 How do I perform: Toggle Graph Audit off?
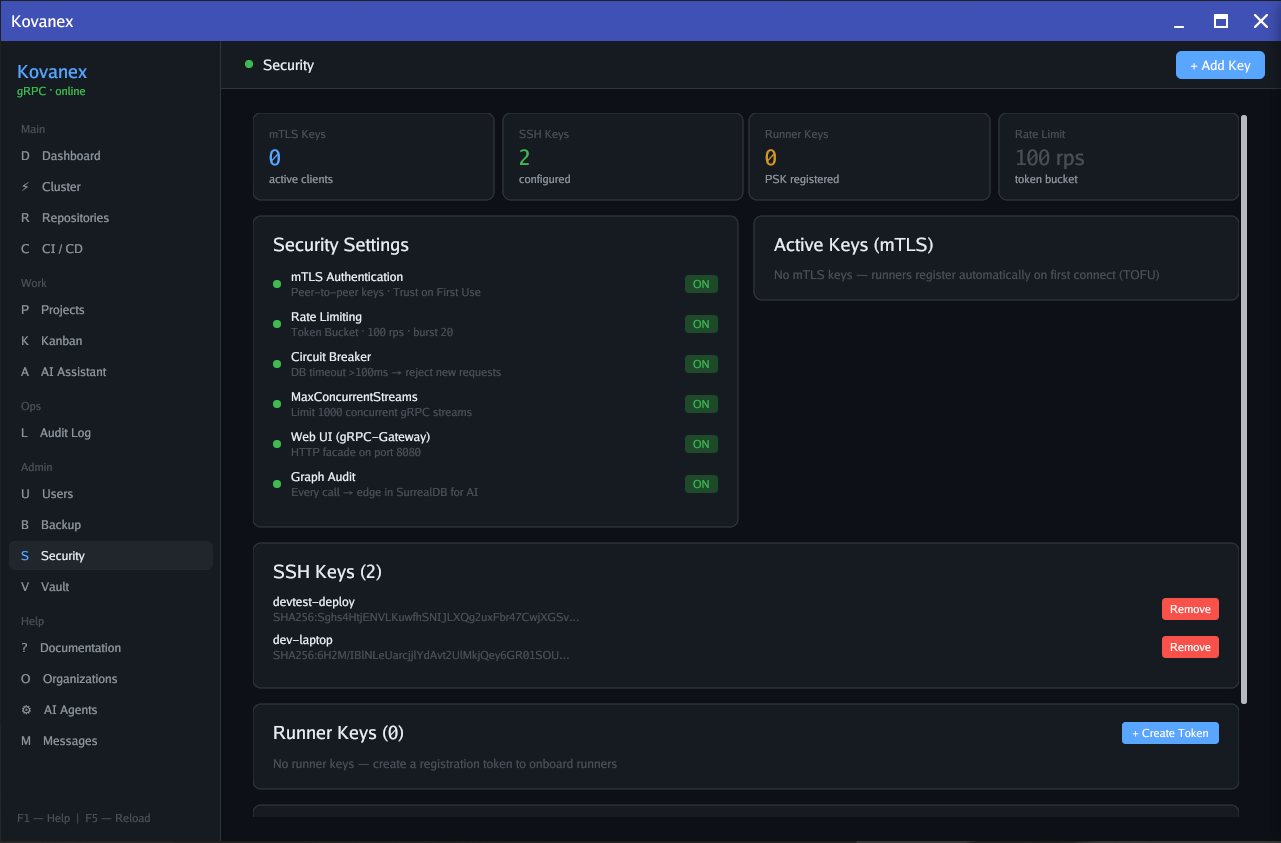point(701,483)
